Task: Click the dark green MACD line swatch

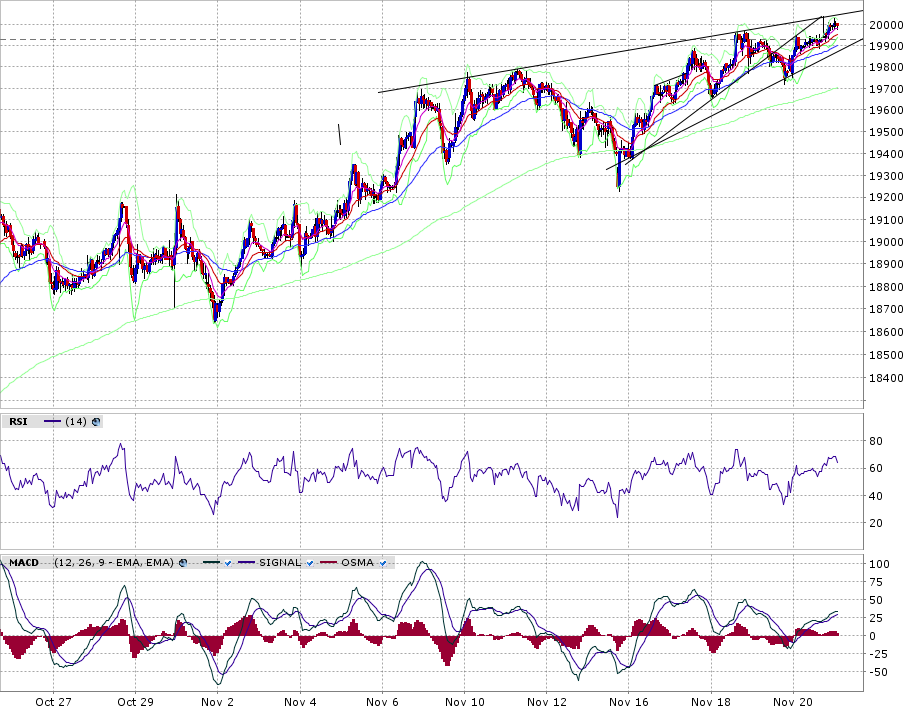Action: pyautogui.click(x=211, y=563)
